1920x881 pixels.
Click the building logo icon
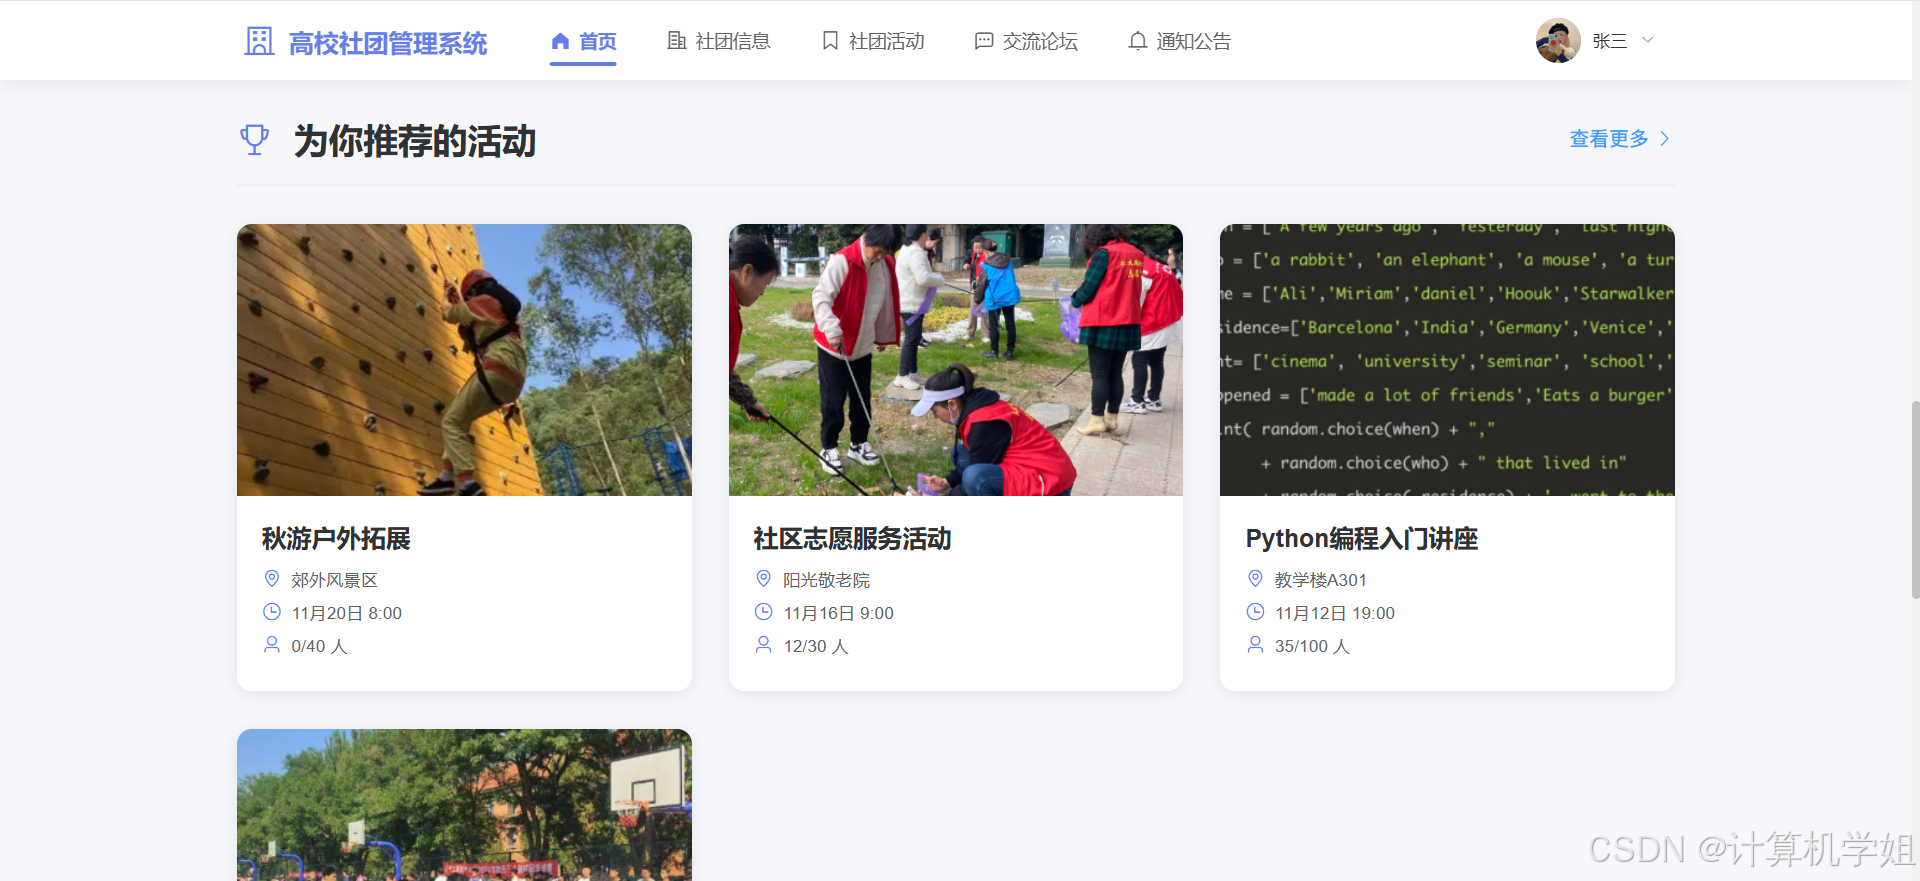pyautogui.click(x=259, y=41)
